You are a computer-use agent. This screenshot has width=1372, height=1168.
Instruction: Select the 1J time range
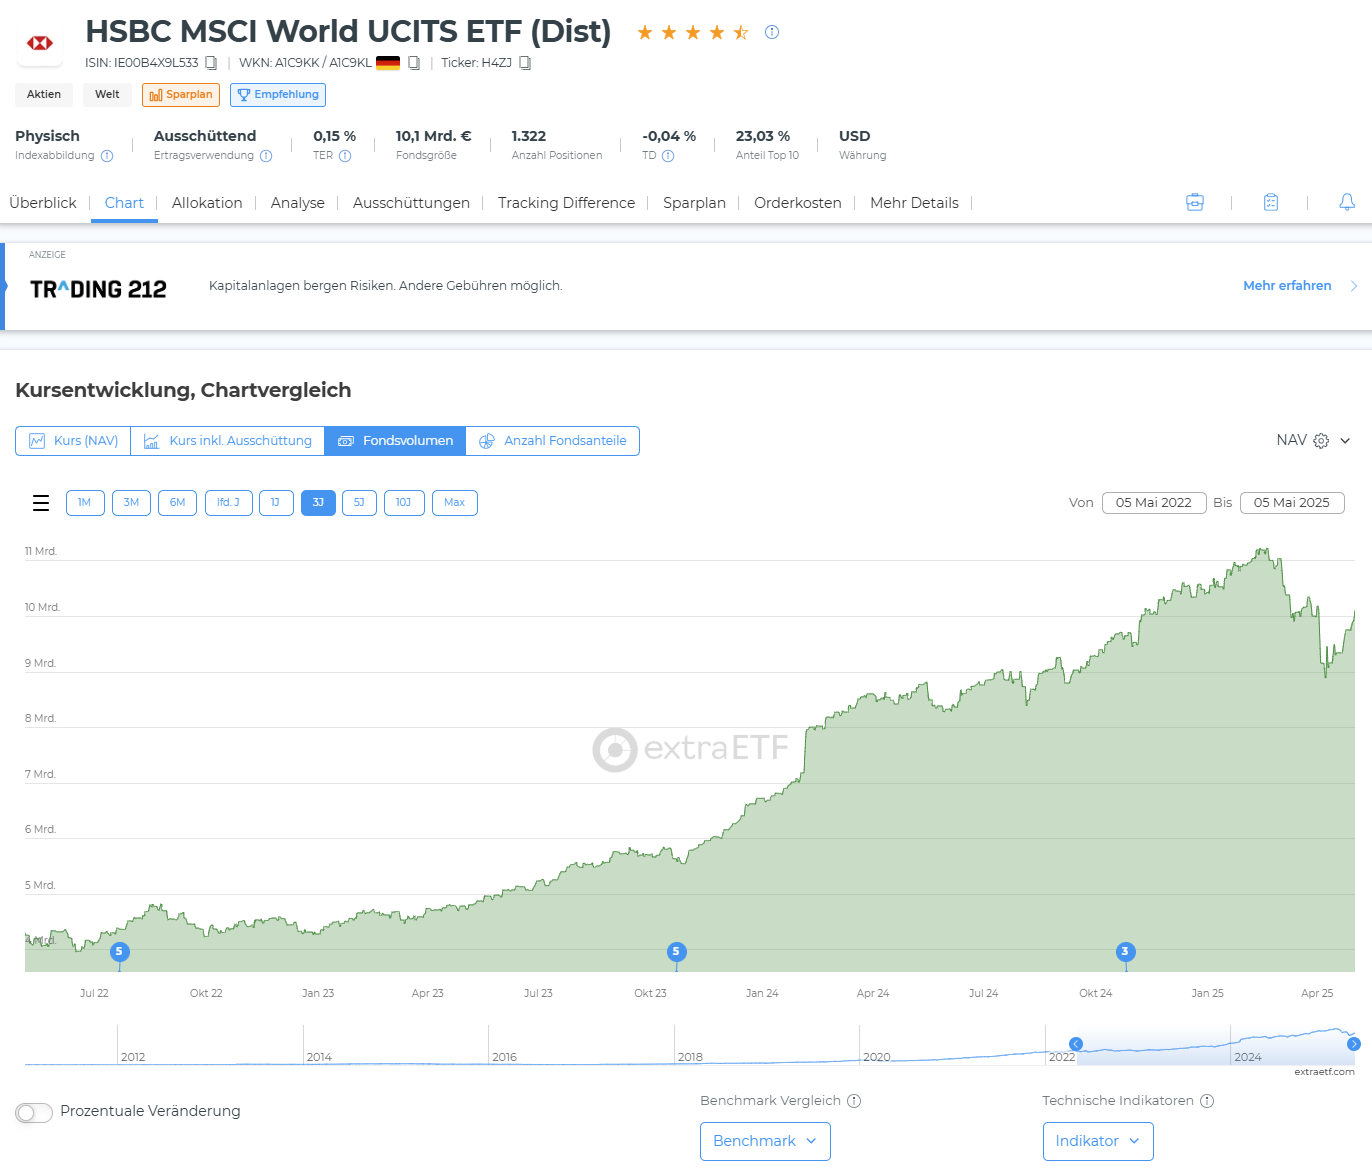[x=276, y=503]
